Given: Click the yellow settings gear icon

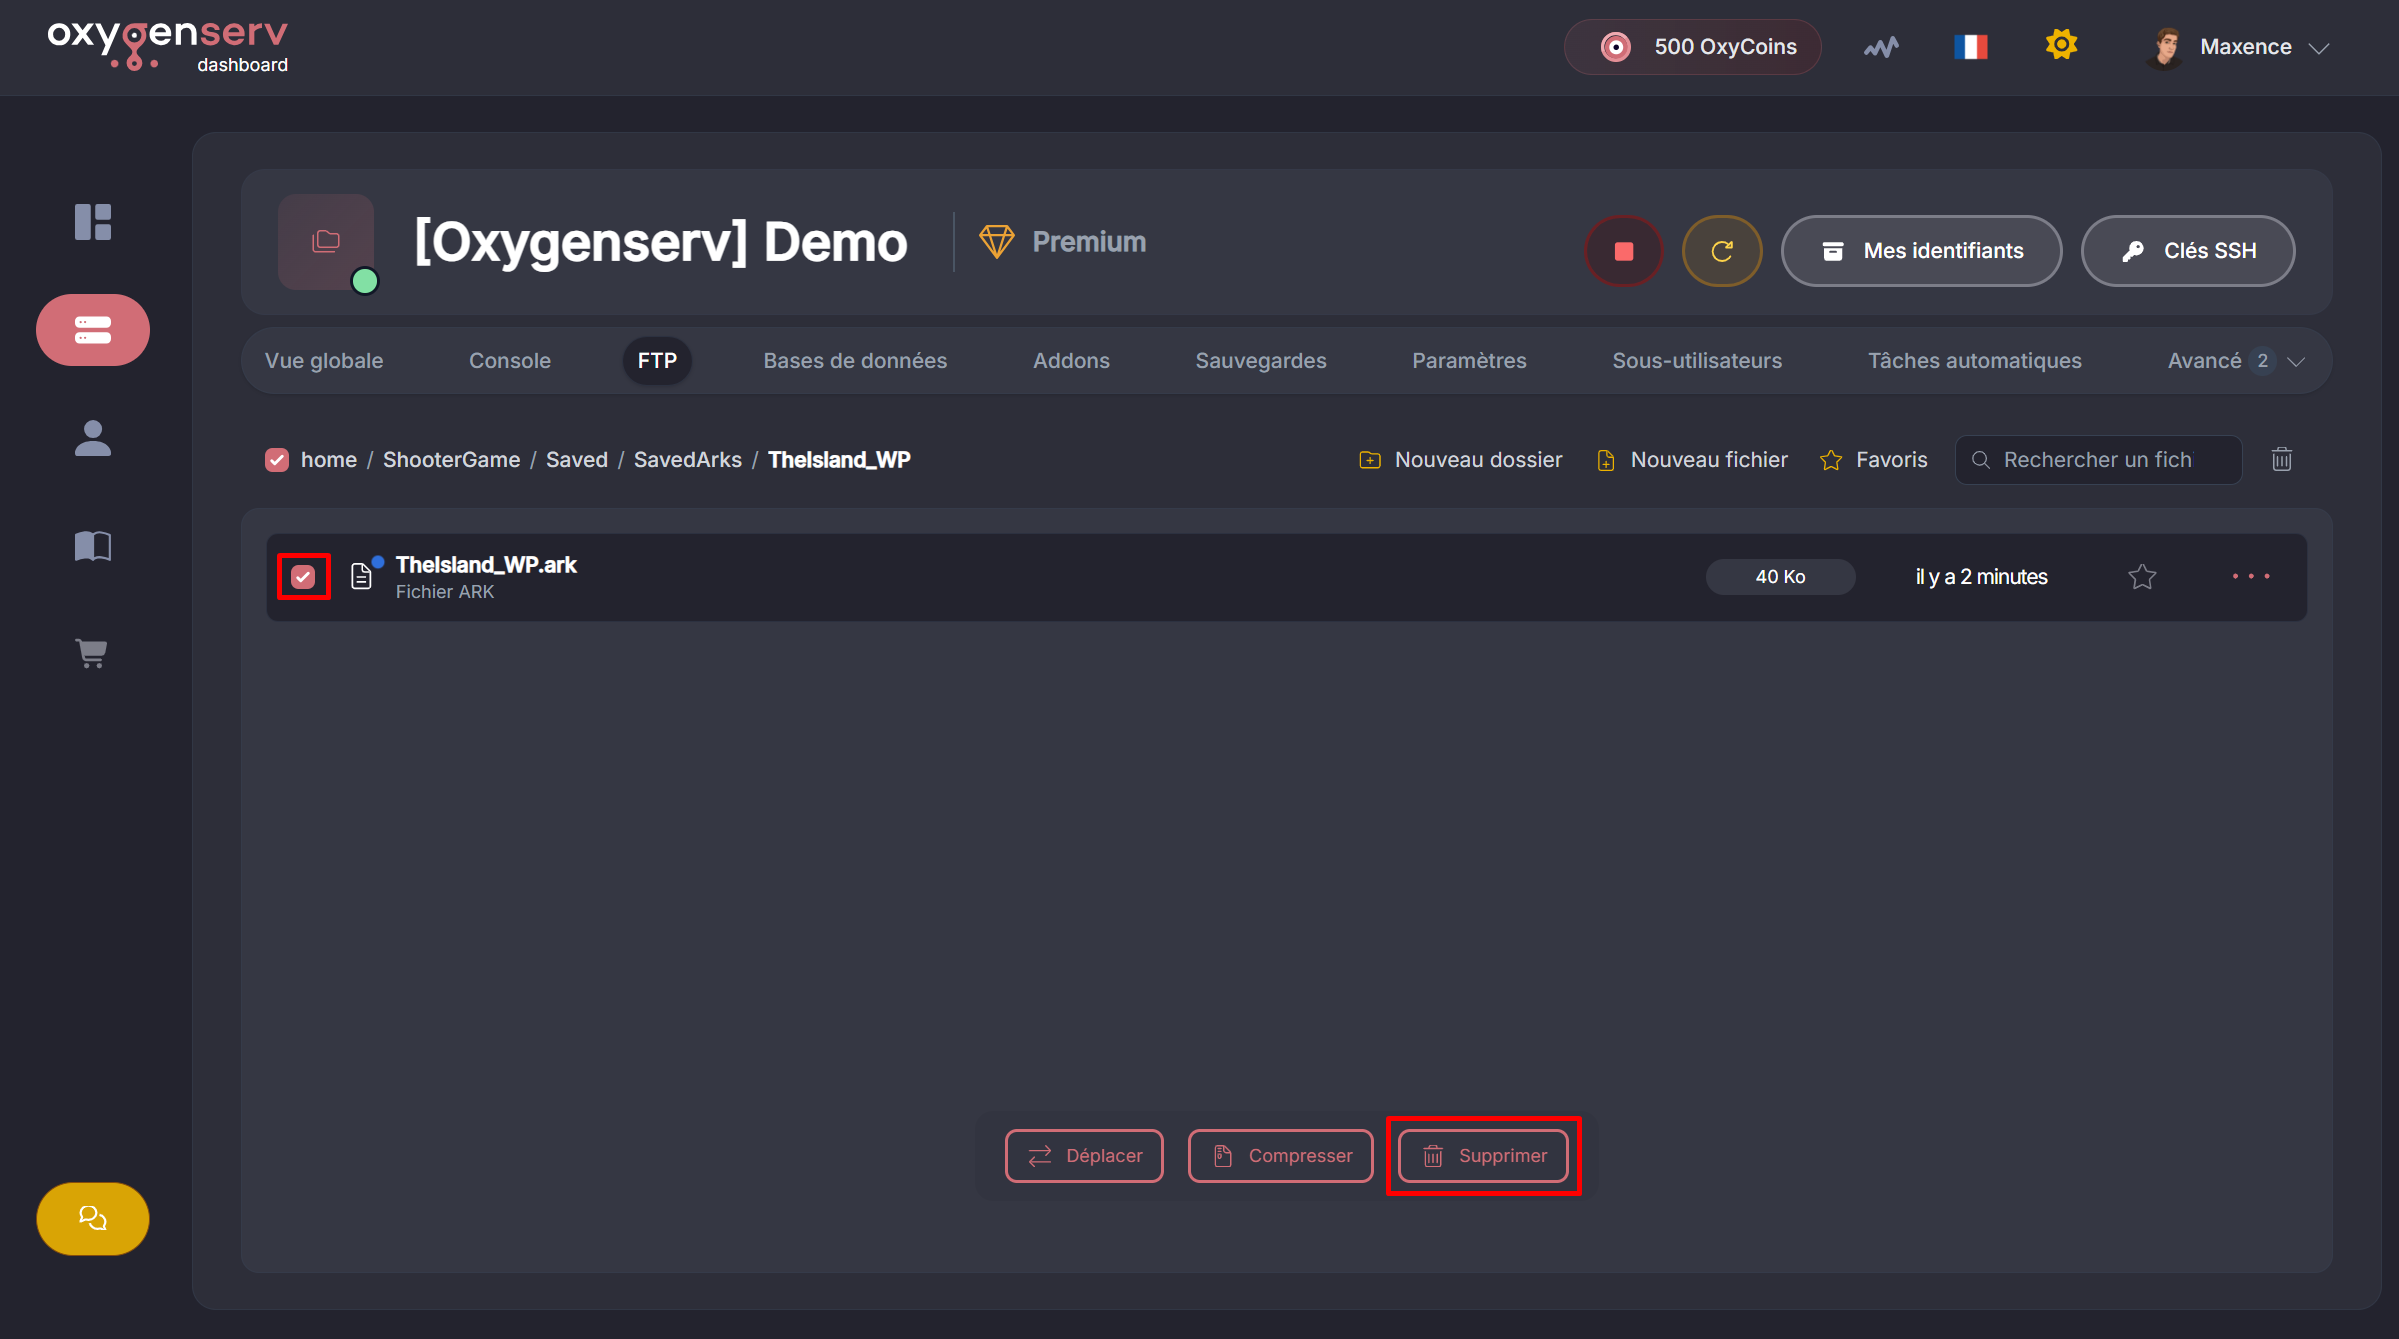Looking at the screenshot, I should tap(2061, 45).
